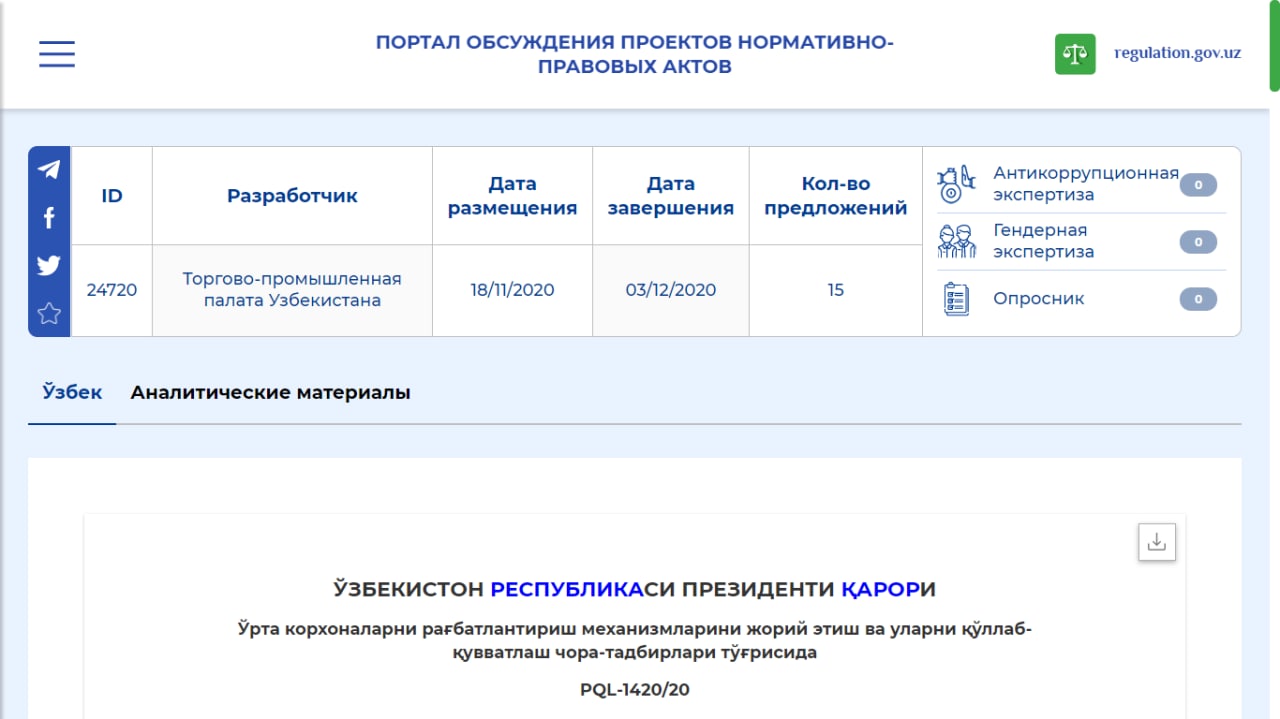Select the ID value 24720
This screenshot has width=1280, height=719.
point(112,290)
